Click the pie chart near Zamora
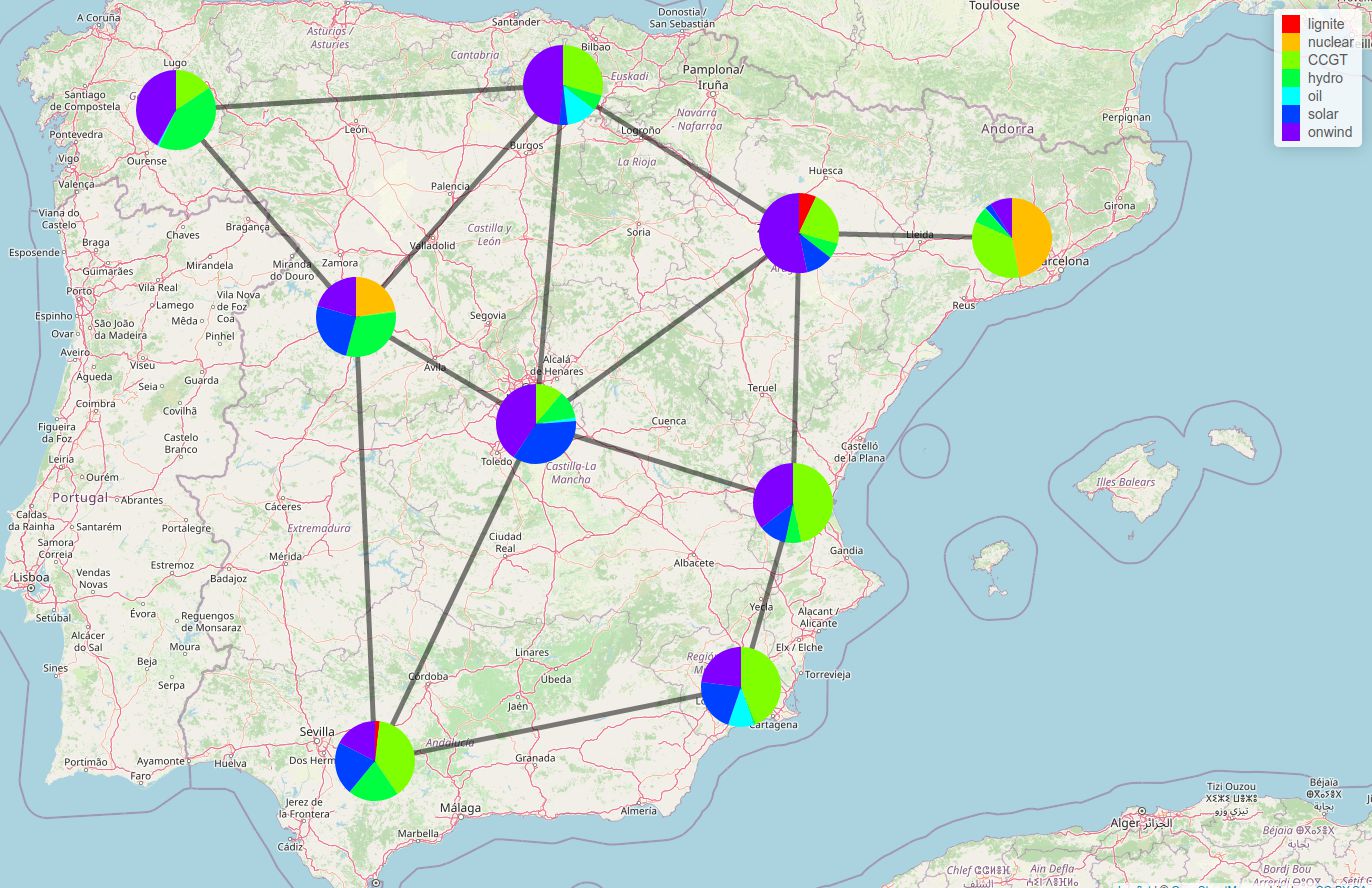 (x=356, y=317)
